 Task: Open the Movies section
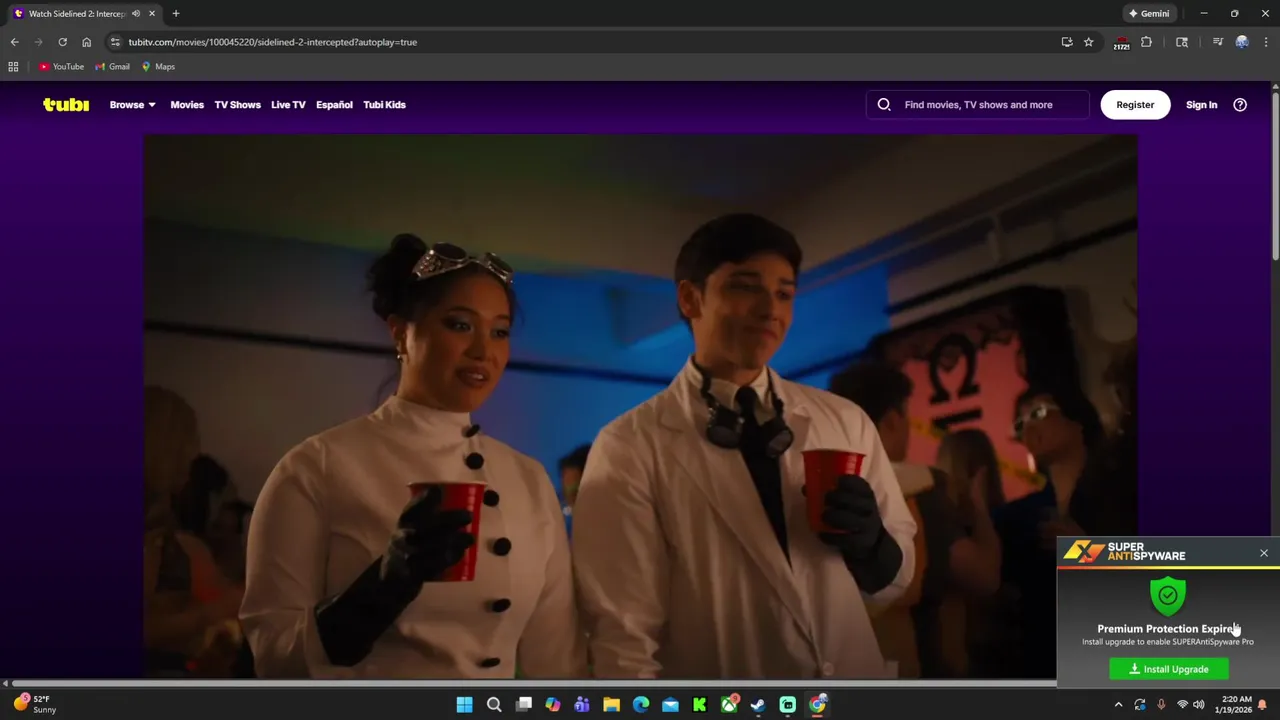pos(187,104)
